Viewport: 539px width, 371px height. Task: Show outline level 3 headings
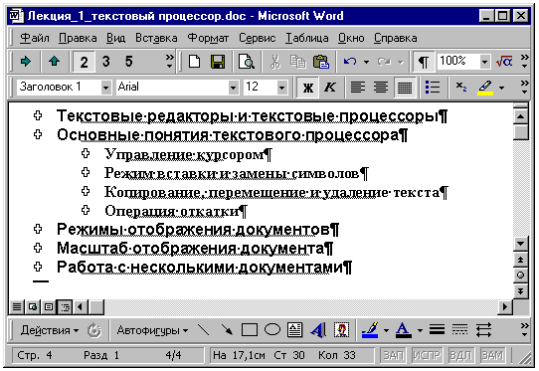[x=106, y=62]
